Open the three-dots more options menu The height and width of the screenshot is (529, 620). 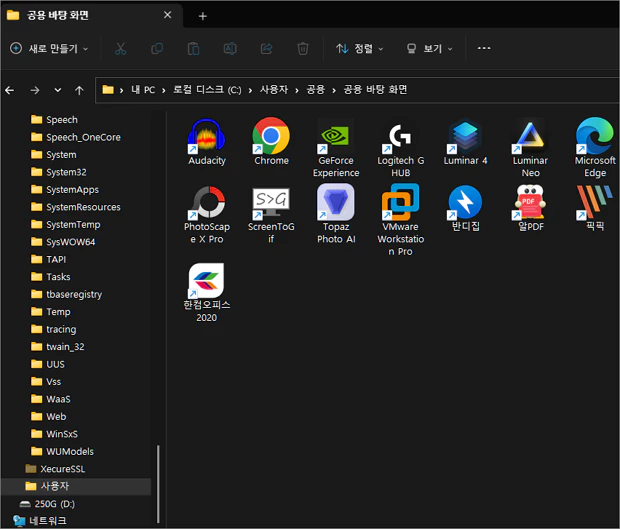484,48
